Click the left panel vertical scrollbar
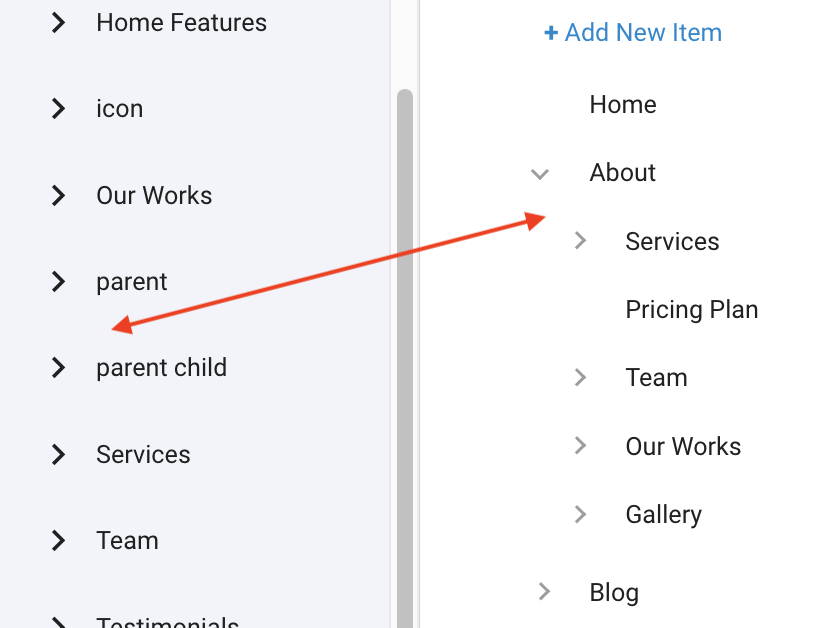This screenshot has width=830, height=628. 405,350
